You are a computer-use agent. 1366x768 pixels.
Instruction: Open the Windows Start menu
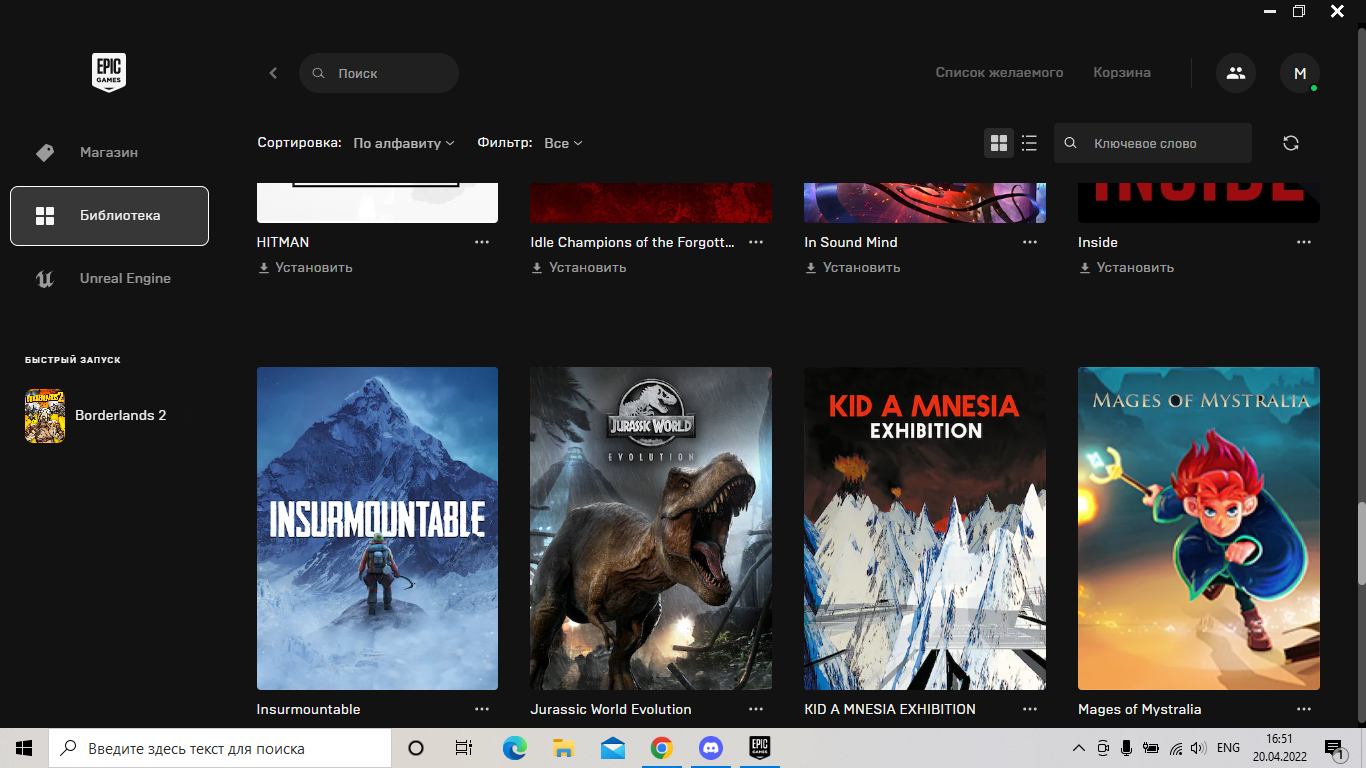click(x=24, y=748)
